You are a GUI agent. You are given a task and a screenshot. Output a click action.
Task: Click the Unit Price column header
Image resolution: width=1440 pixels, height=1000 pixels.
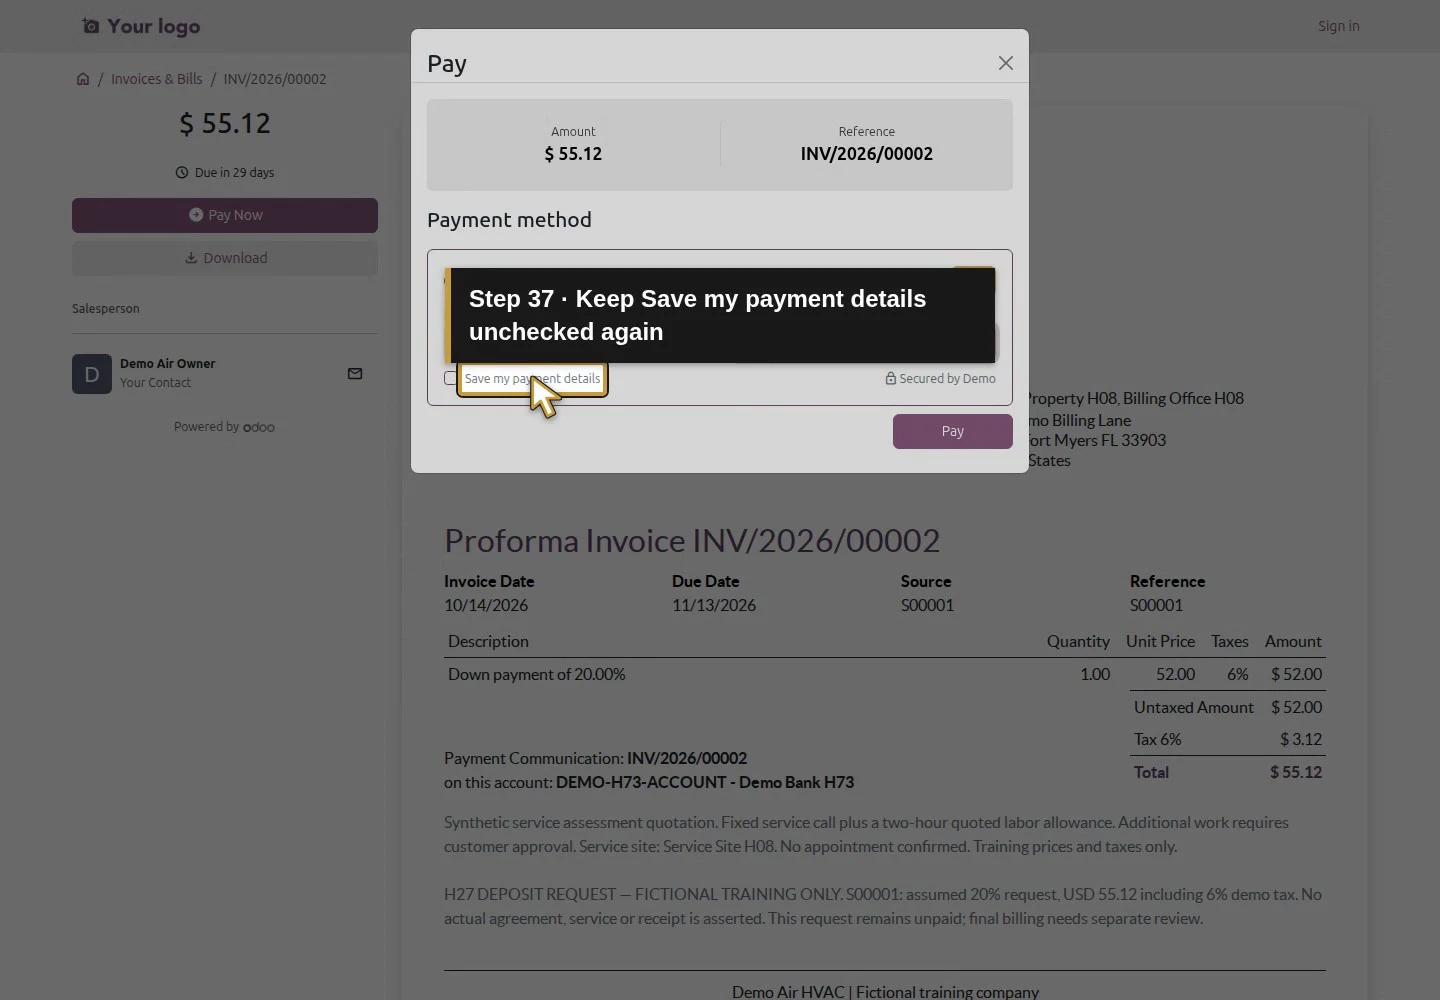coord(1160,641)
